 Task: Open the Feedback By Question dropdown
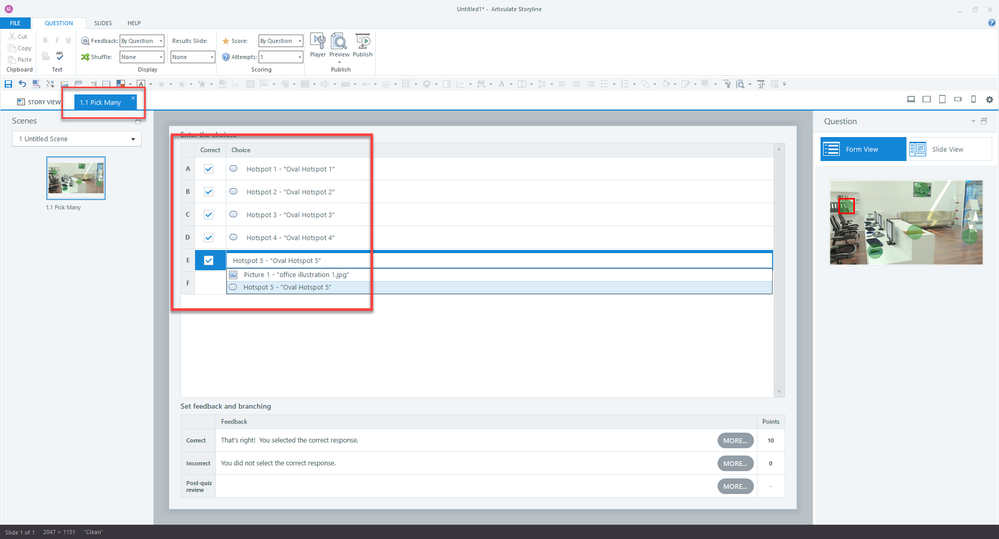point(142,41)
